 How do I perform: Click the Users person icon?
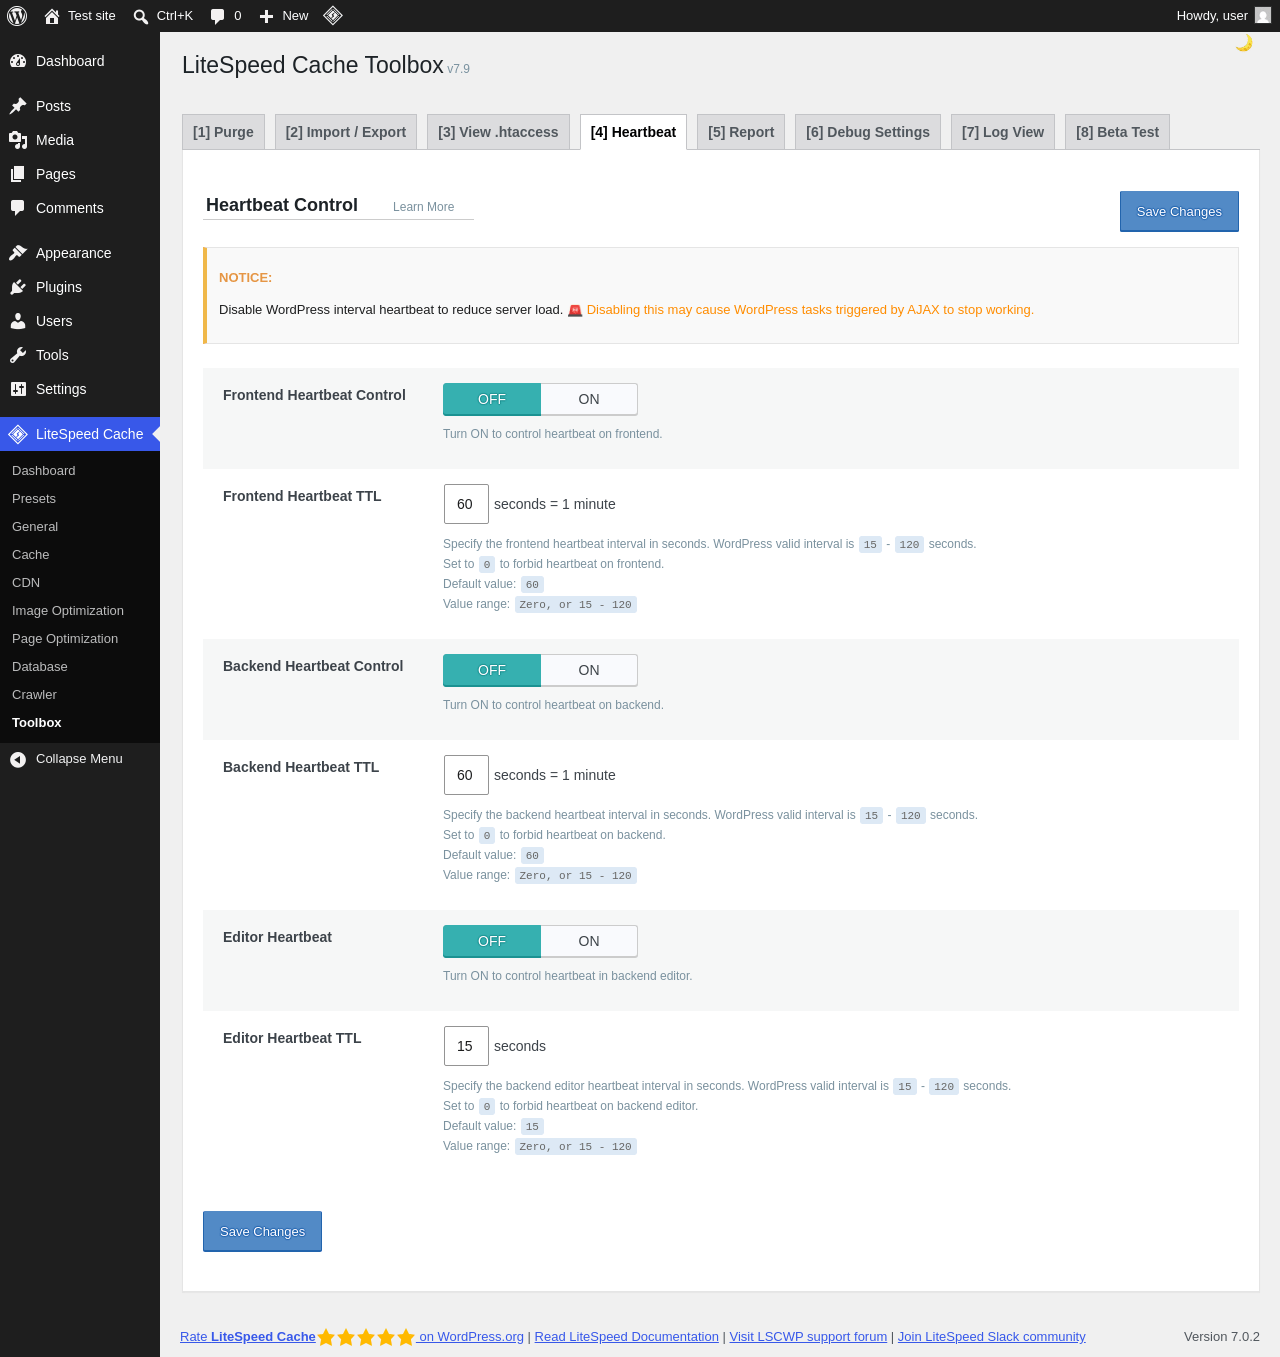pos(18,321)
